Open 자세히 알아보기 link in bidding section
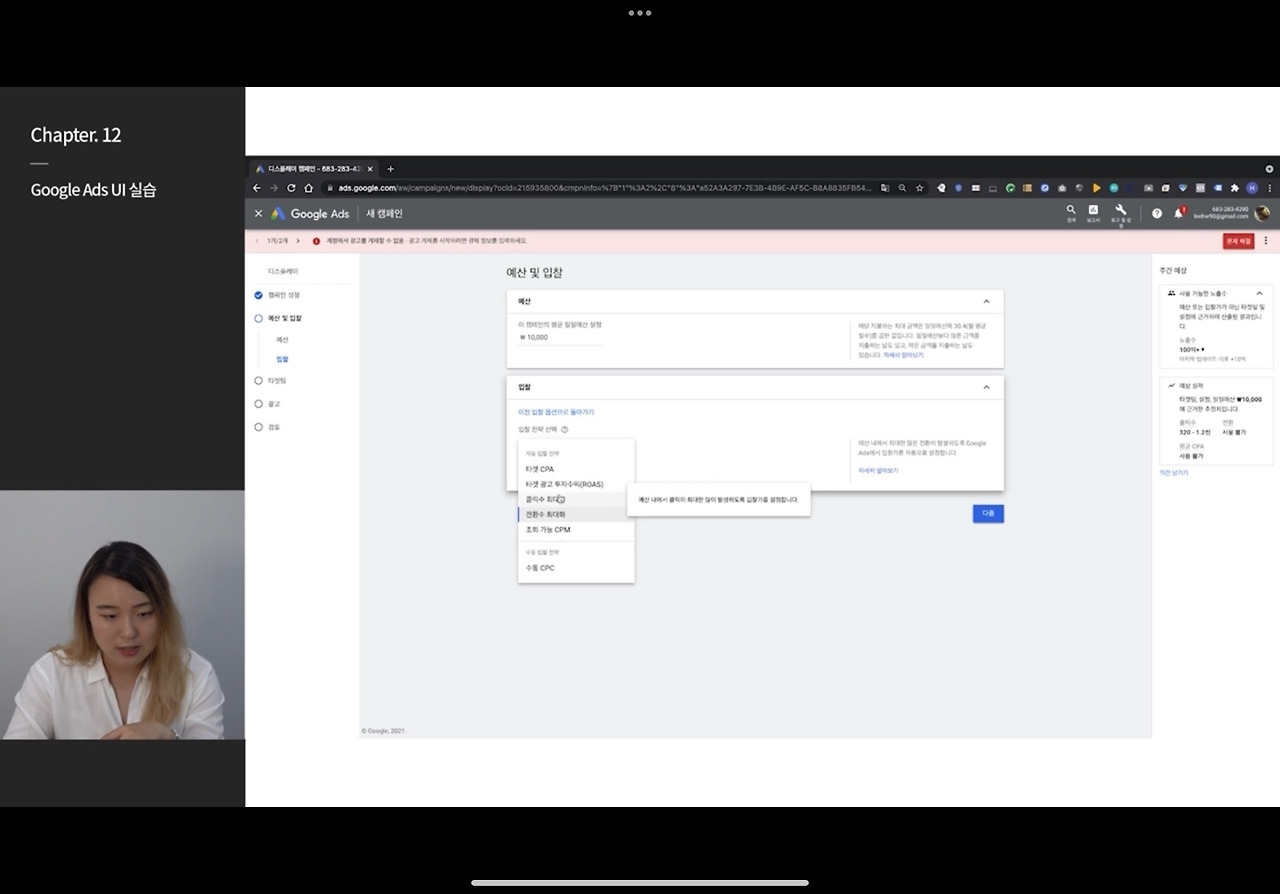 tap(878, 470)
